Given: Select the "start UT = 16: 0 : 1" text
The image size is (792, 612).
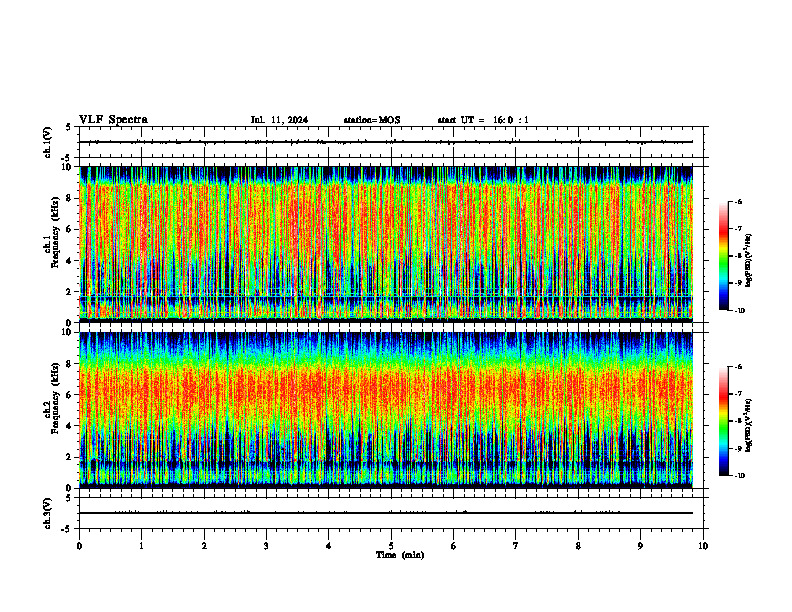Looking at the screenshot, I should click(483, 120).
